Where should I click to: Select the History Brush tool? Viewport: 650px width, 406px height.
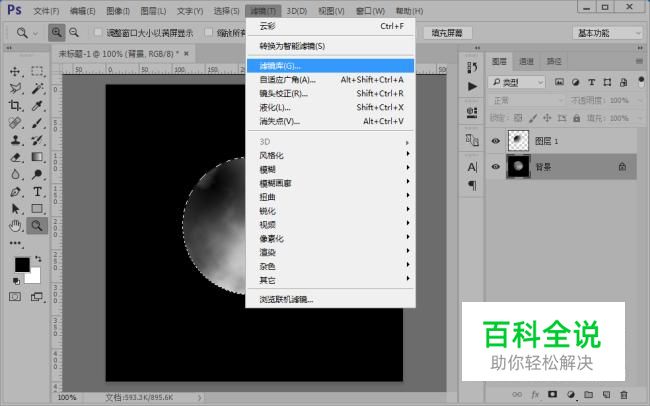(37, 140)
